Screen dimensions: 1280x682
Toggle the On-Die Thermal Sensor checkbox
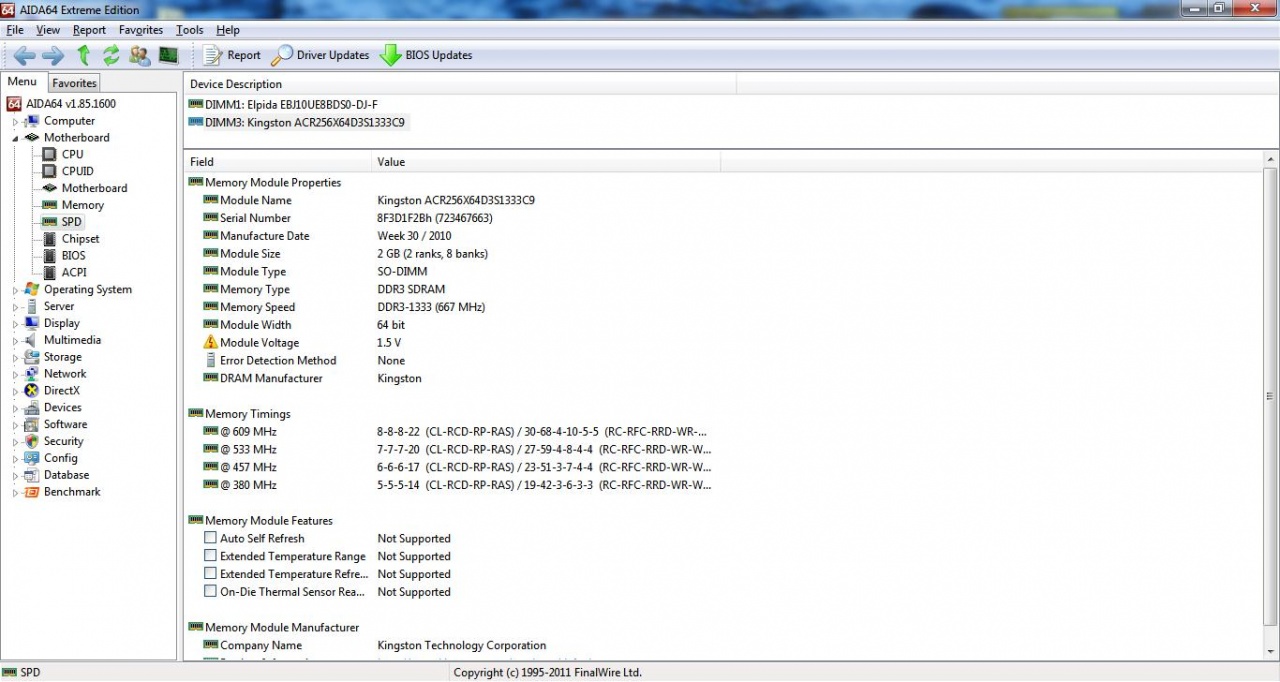click(210, 592)
